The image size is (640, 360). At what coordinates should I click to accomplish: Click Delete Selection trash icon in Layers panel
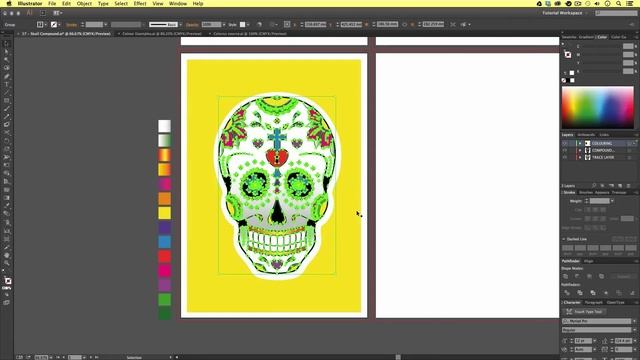(x=629, y=186)
